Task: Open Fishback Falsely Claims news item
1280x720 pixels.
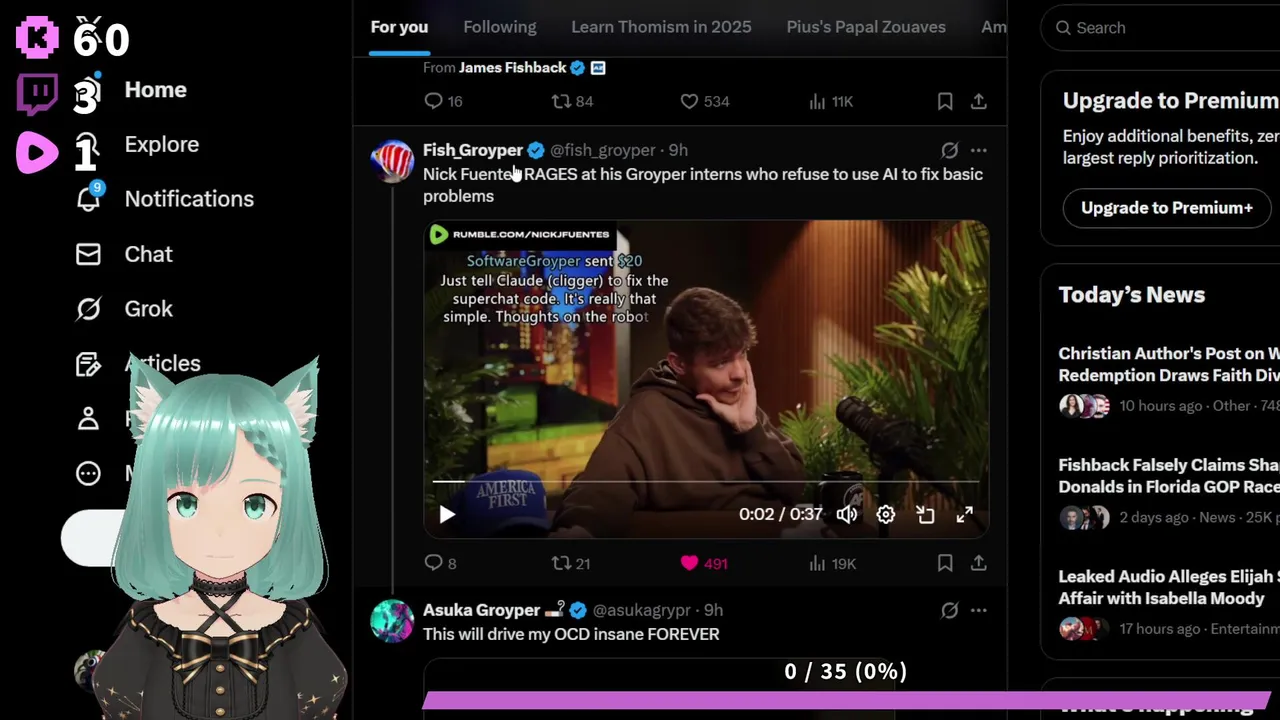Action: pos(1168,490)
